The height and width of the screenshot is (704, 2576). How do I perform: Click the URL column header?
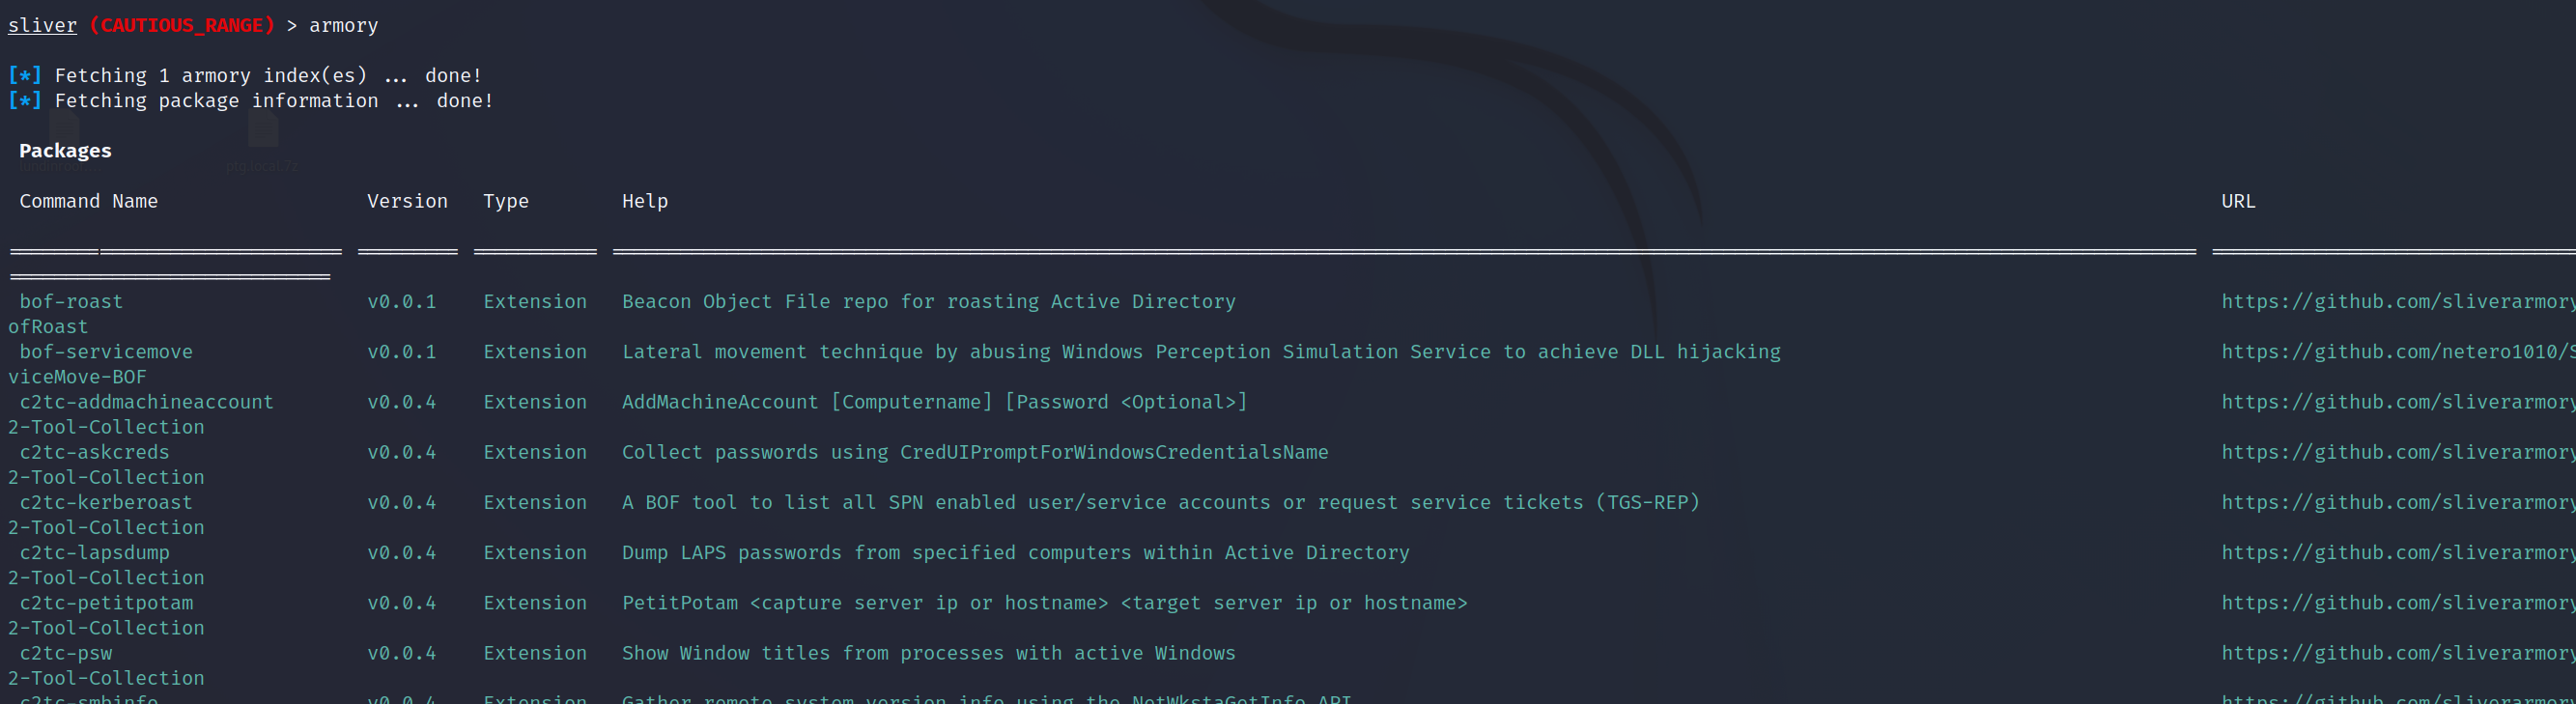pyautogui.click(x=2238, y=201)
